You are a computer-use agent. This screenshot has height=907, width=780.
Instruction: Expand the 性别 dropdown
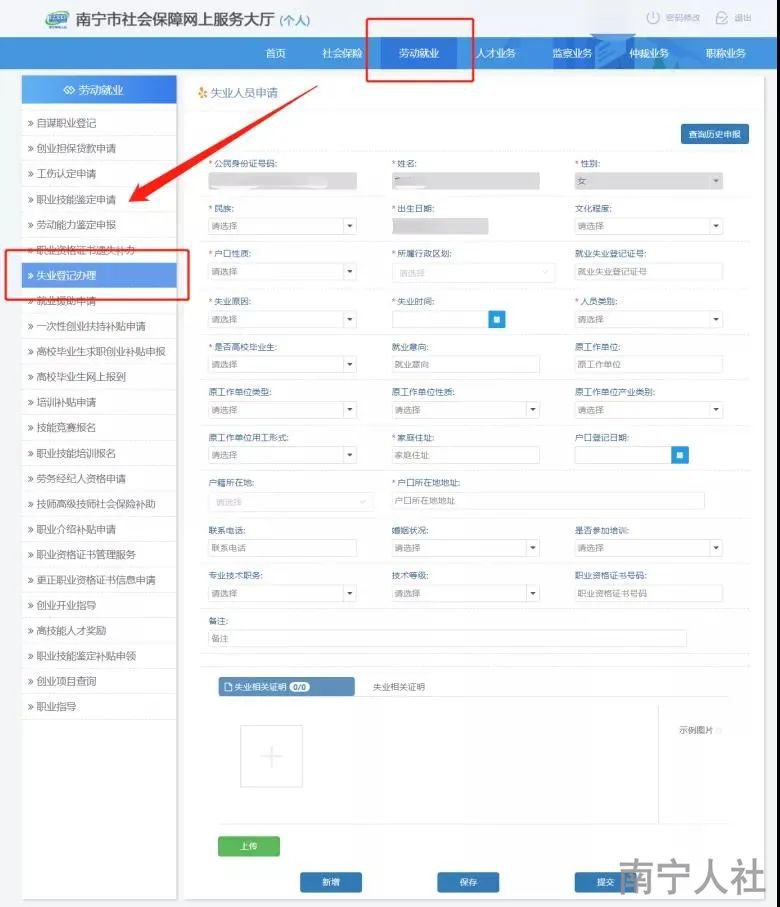click(x=649, y=181)
